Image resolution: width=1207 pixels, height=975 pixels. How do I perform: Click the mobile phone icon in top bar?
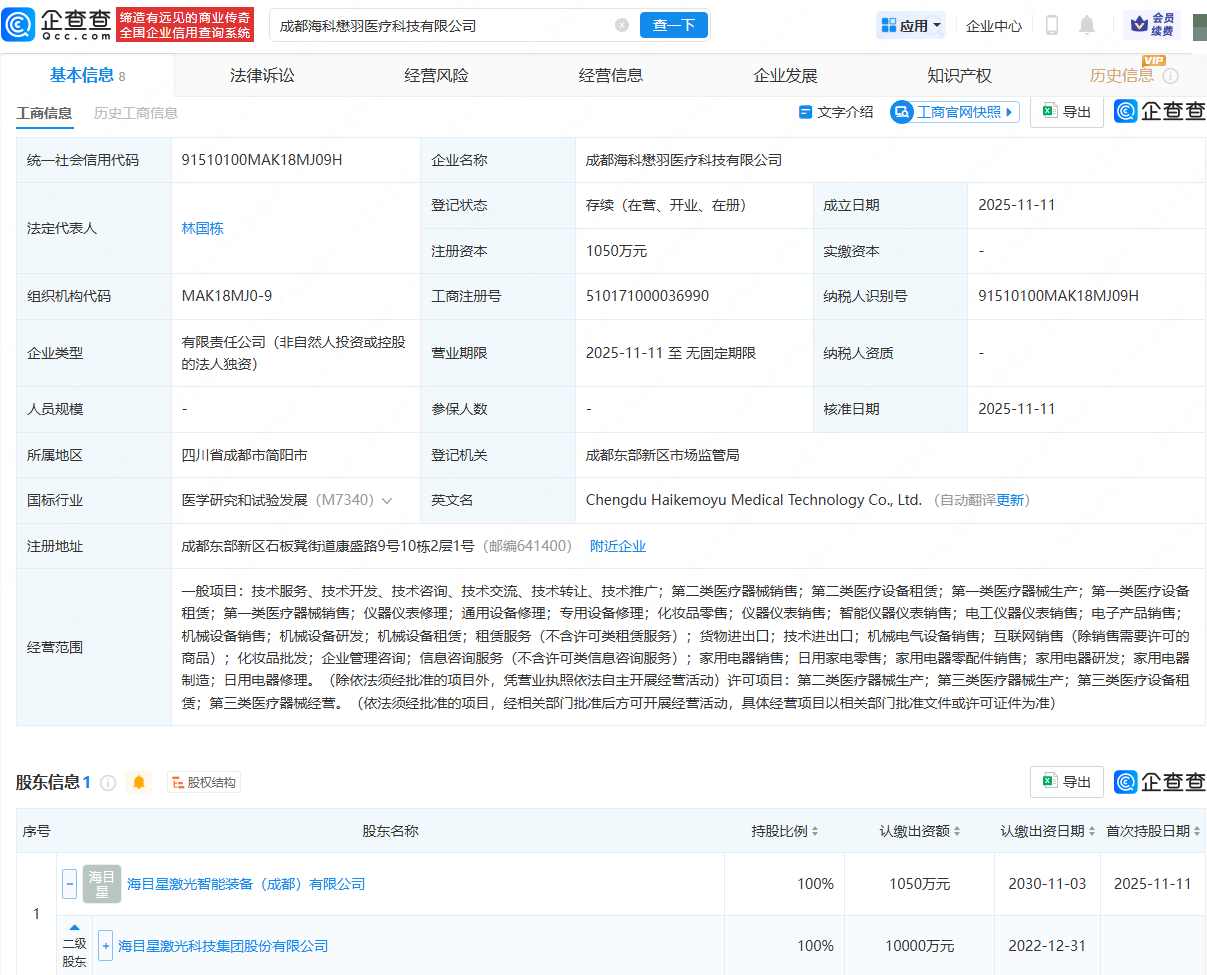(x=1051, y=25)
